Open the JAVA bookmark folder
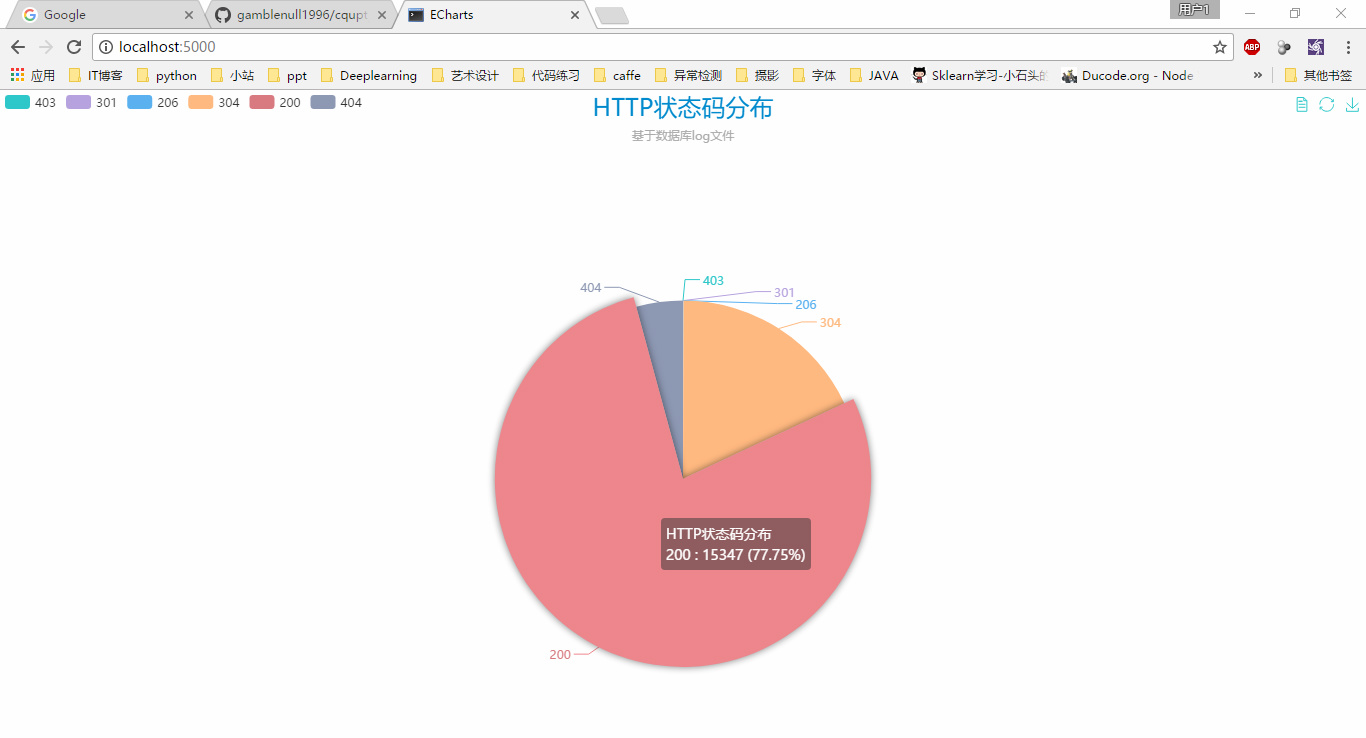Viewport: 1366px width, 738px height. [x=874, y=75]
